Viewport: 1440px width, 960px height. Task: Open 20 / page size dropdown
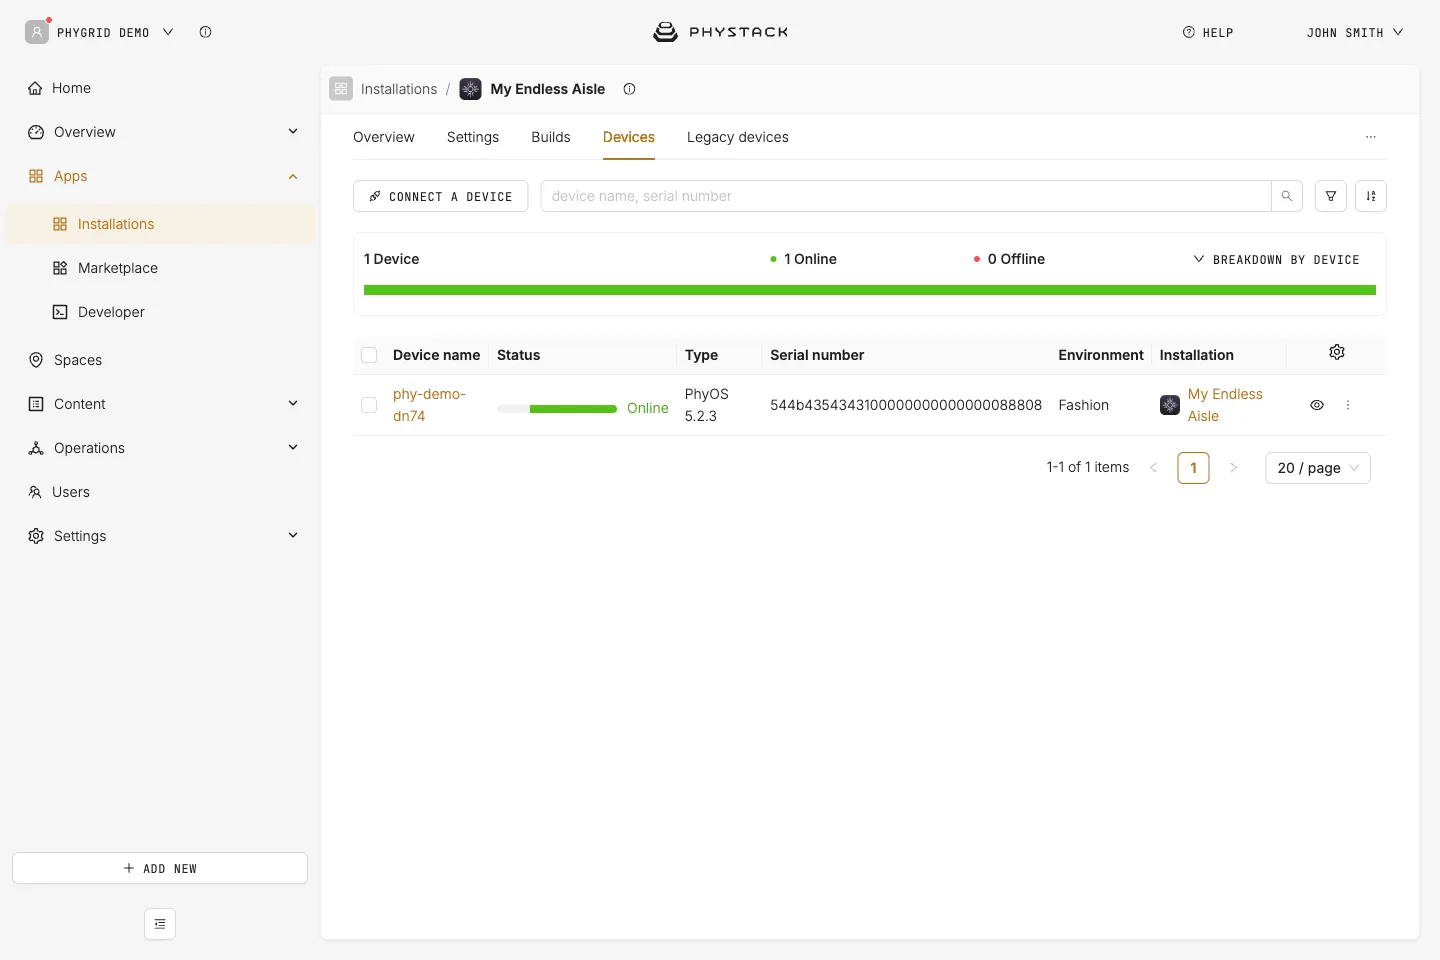[x=1318, y=468]
